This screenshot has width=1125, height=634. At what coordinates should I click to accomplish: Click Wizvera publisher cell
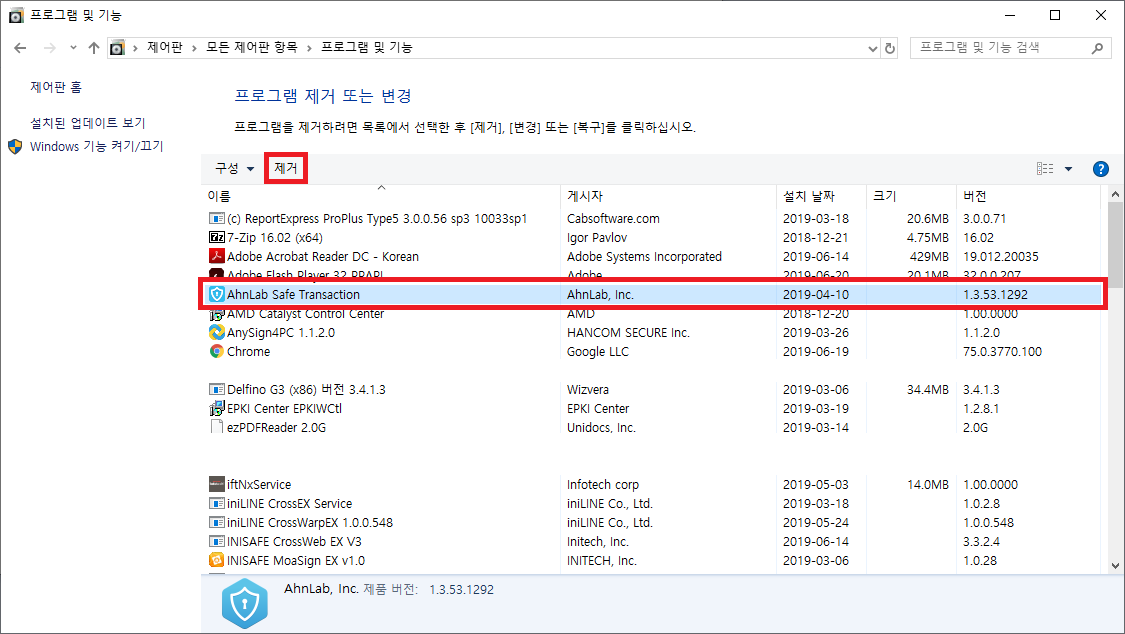tap(588, 389)
